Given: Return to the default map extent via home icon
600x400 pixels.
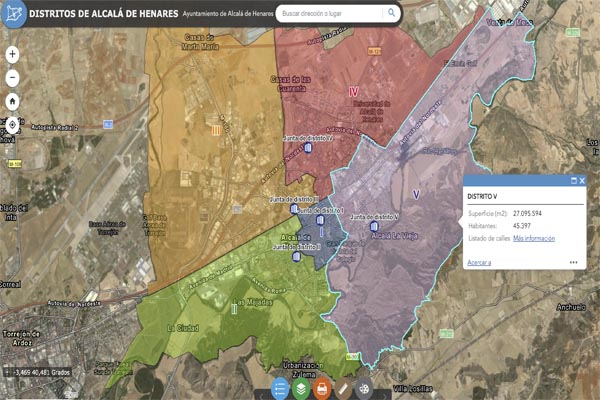Looking at the screenshot, I should coord(13,101).
